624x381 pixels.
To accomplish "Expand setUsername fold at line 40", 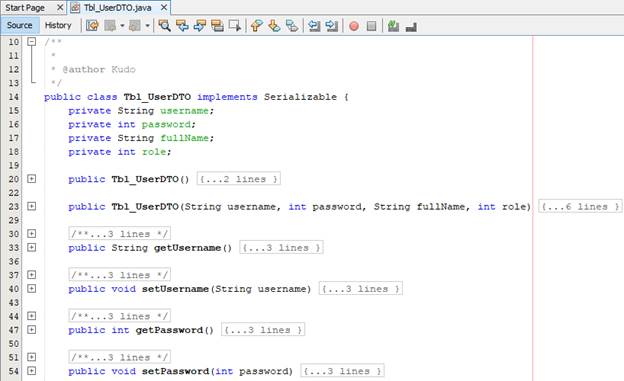I will (x=31, y=288).
